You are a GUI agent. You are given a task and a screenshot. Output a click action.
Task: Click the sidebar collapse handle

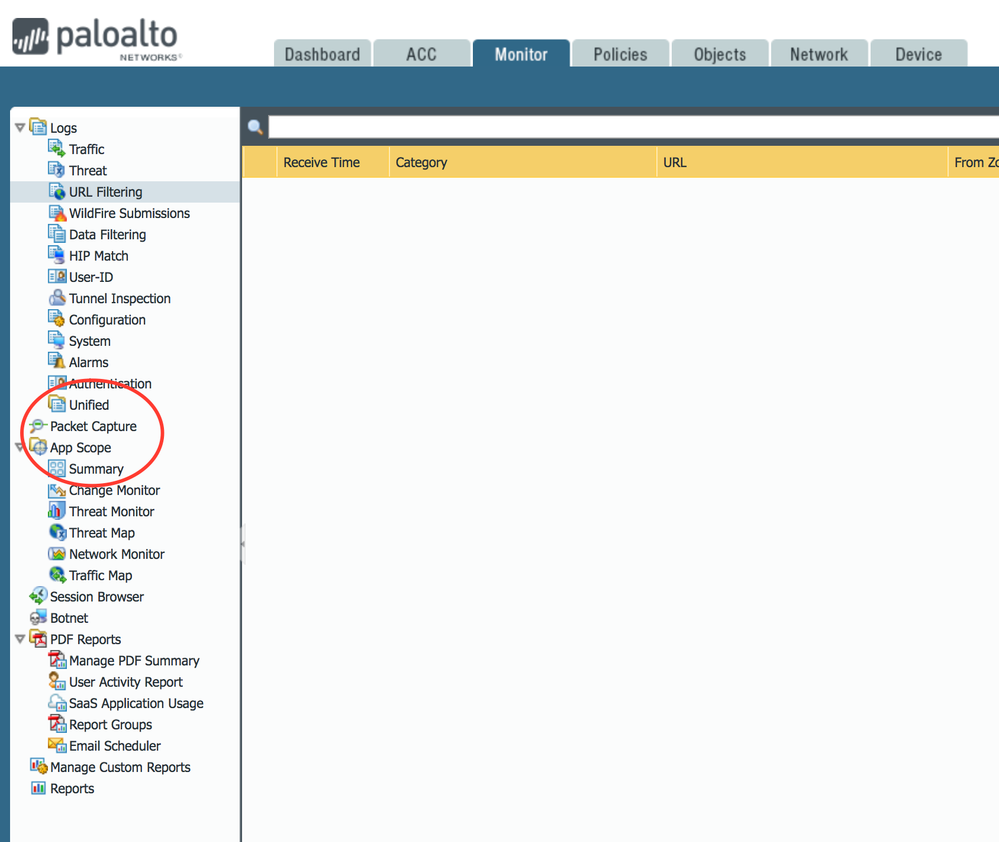pyautogui.click(x=243, y=544)
